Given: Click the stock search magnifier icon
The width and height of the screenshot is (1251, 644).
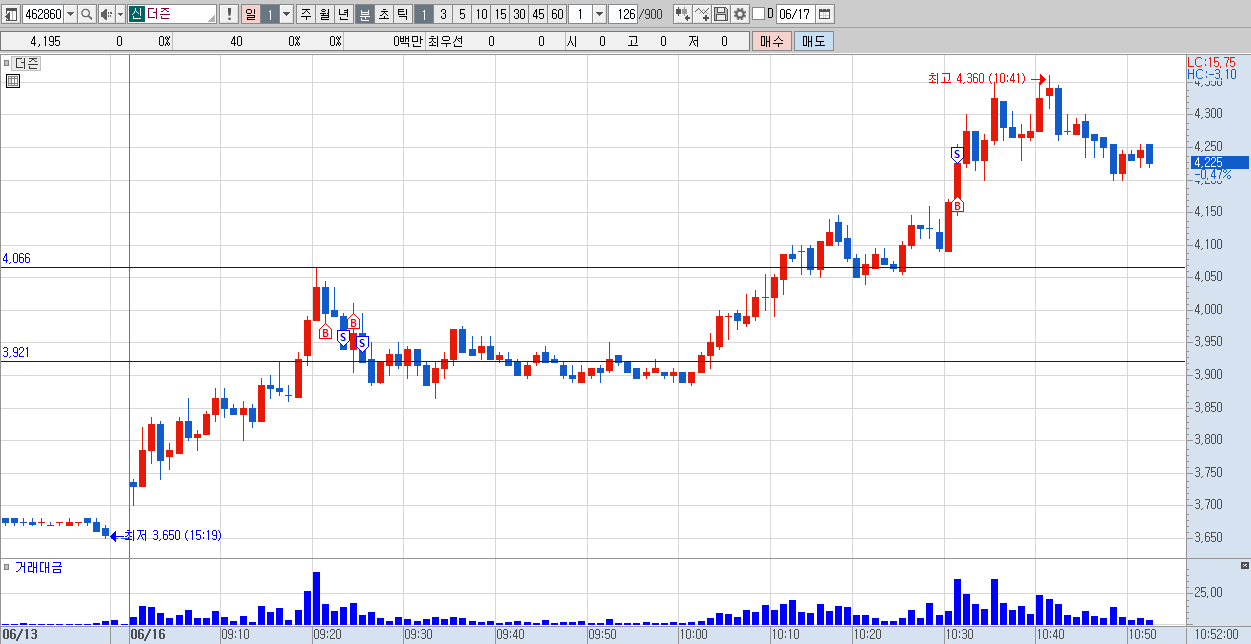Looking at the screenshot, I should [87, 14].
